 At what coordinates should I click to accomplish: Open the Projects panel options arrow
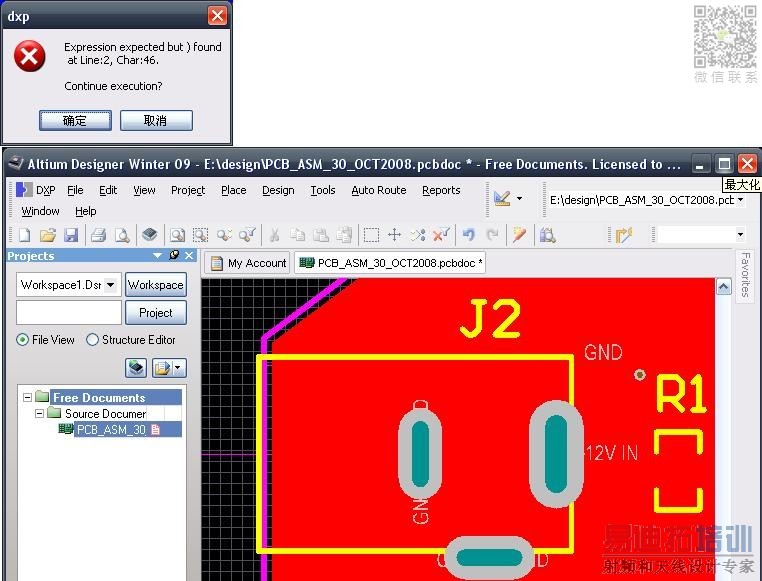(157, 255)
